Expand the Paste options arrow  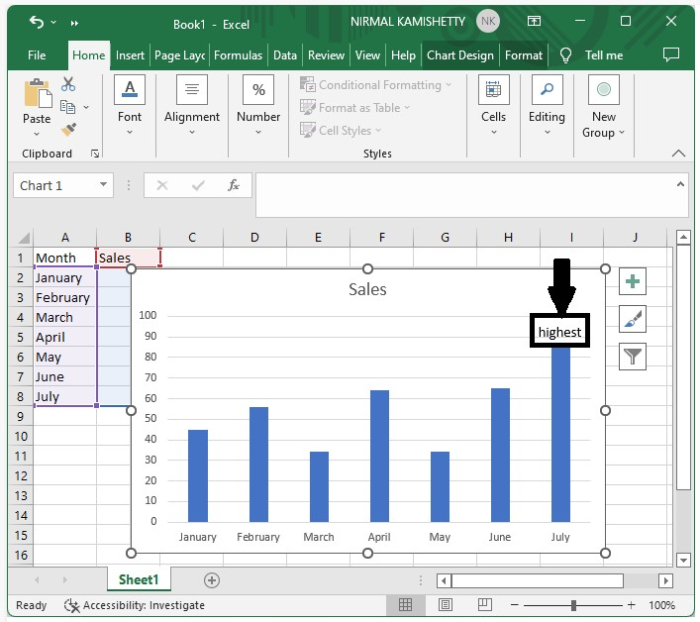click(x=37, y=134)
